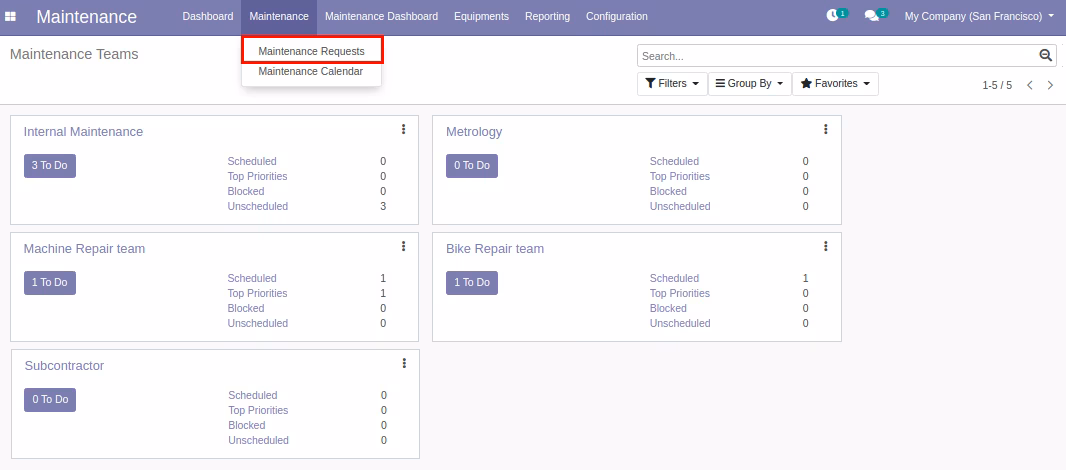This screenshot has width=1066, height=470.
Task: Click Scheduled link in Internal Maintenance
Action: tap(252, 161)
